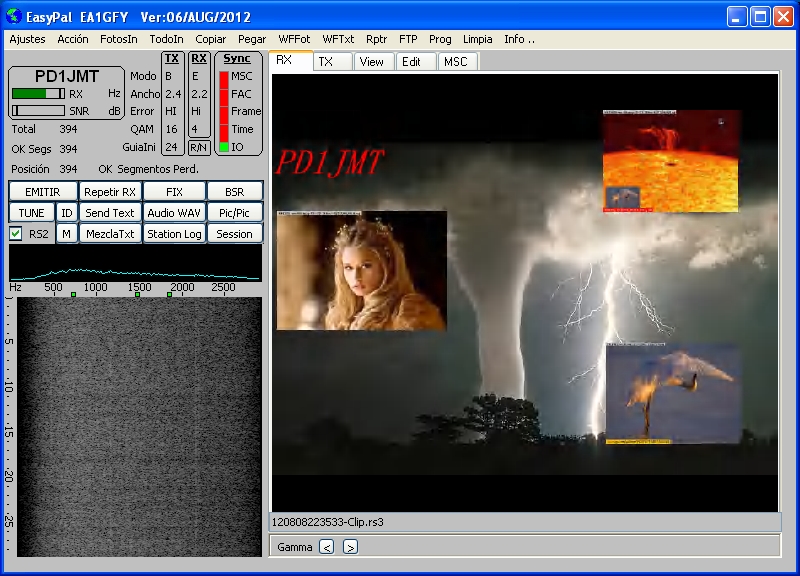This screenshot has width=800, height=576.
Task: Click the SNR level bar
Action: coord(38,110)
